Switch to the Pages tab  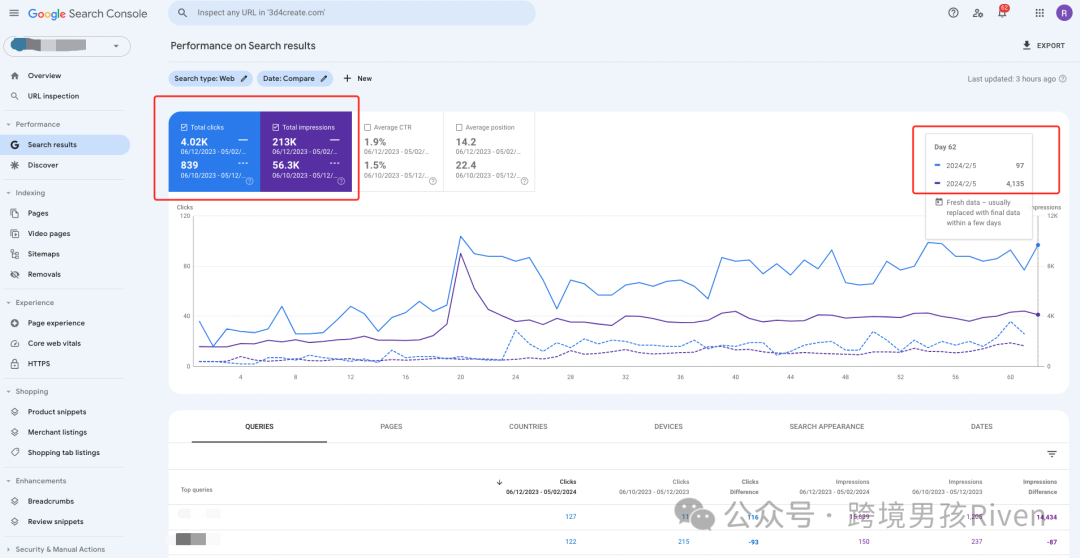(x=391, y=426)
